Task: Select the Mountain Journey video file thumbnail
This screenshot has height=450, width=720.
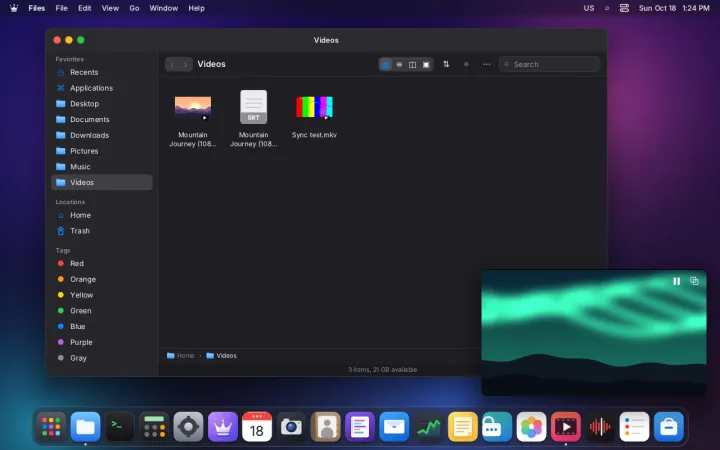Action: pos(193,107)
